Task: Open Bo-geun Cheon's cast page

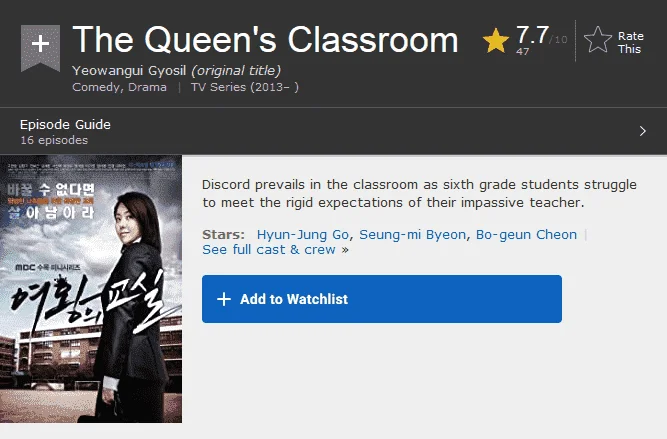Action: (526, 235)
